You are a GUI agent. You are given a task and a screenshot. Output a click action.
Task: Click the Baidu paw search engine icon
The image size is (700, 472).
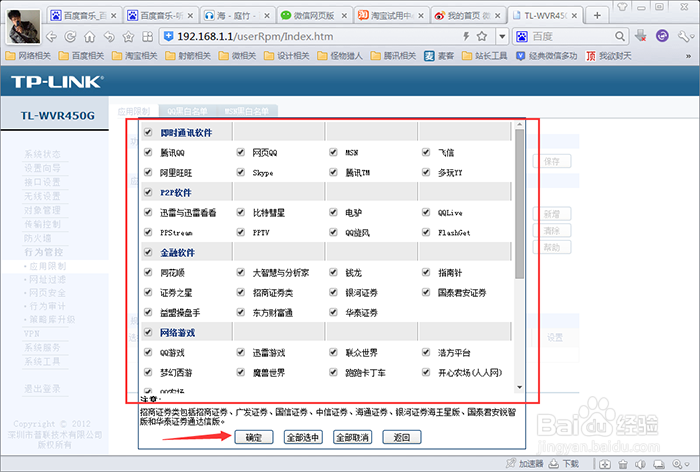[522, 37]
